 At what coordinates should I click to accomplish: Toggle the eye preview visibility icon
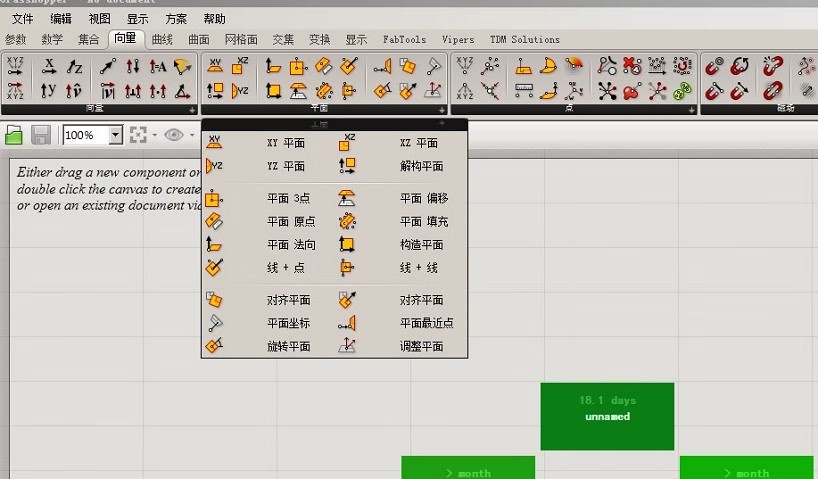(174, 135)
